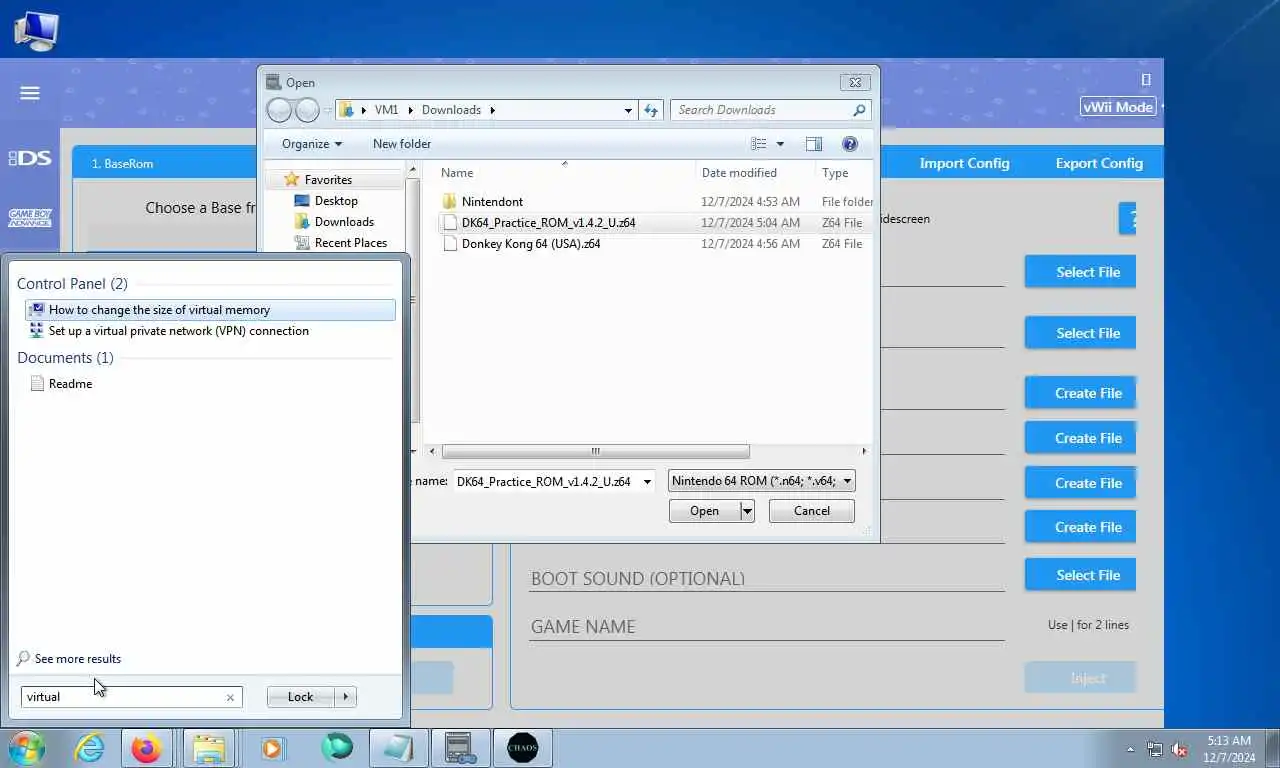The height and width of the screenshot is (768, 1280).
Task: Click the horizontal scrollbar in file list
Action: click(x=595, y=451)
